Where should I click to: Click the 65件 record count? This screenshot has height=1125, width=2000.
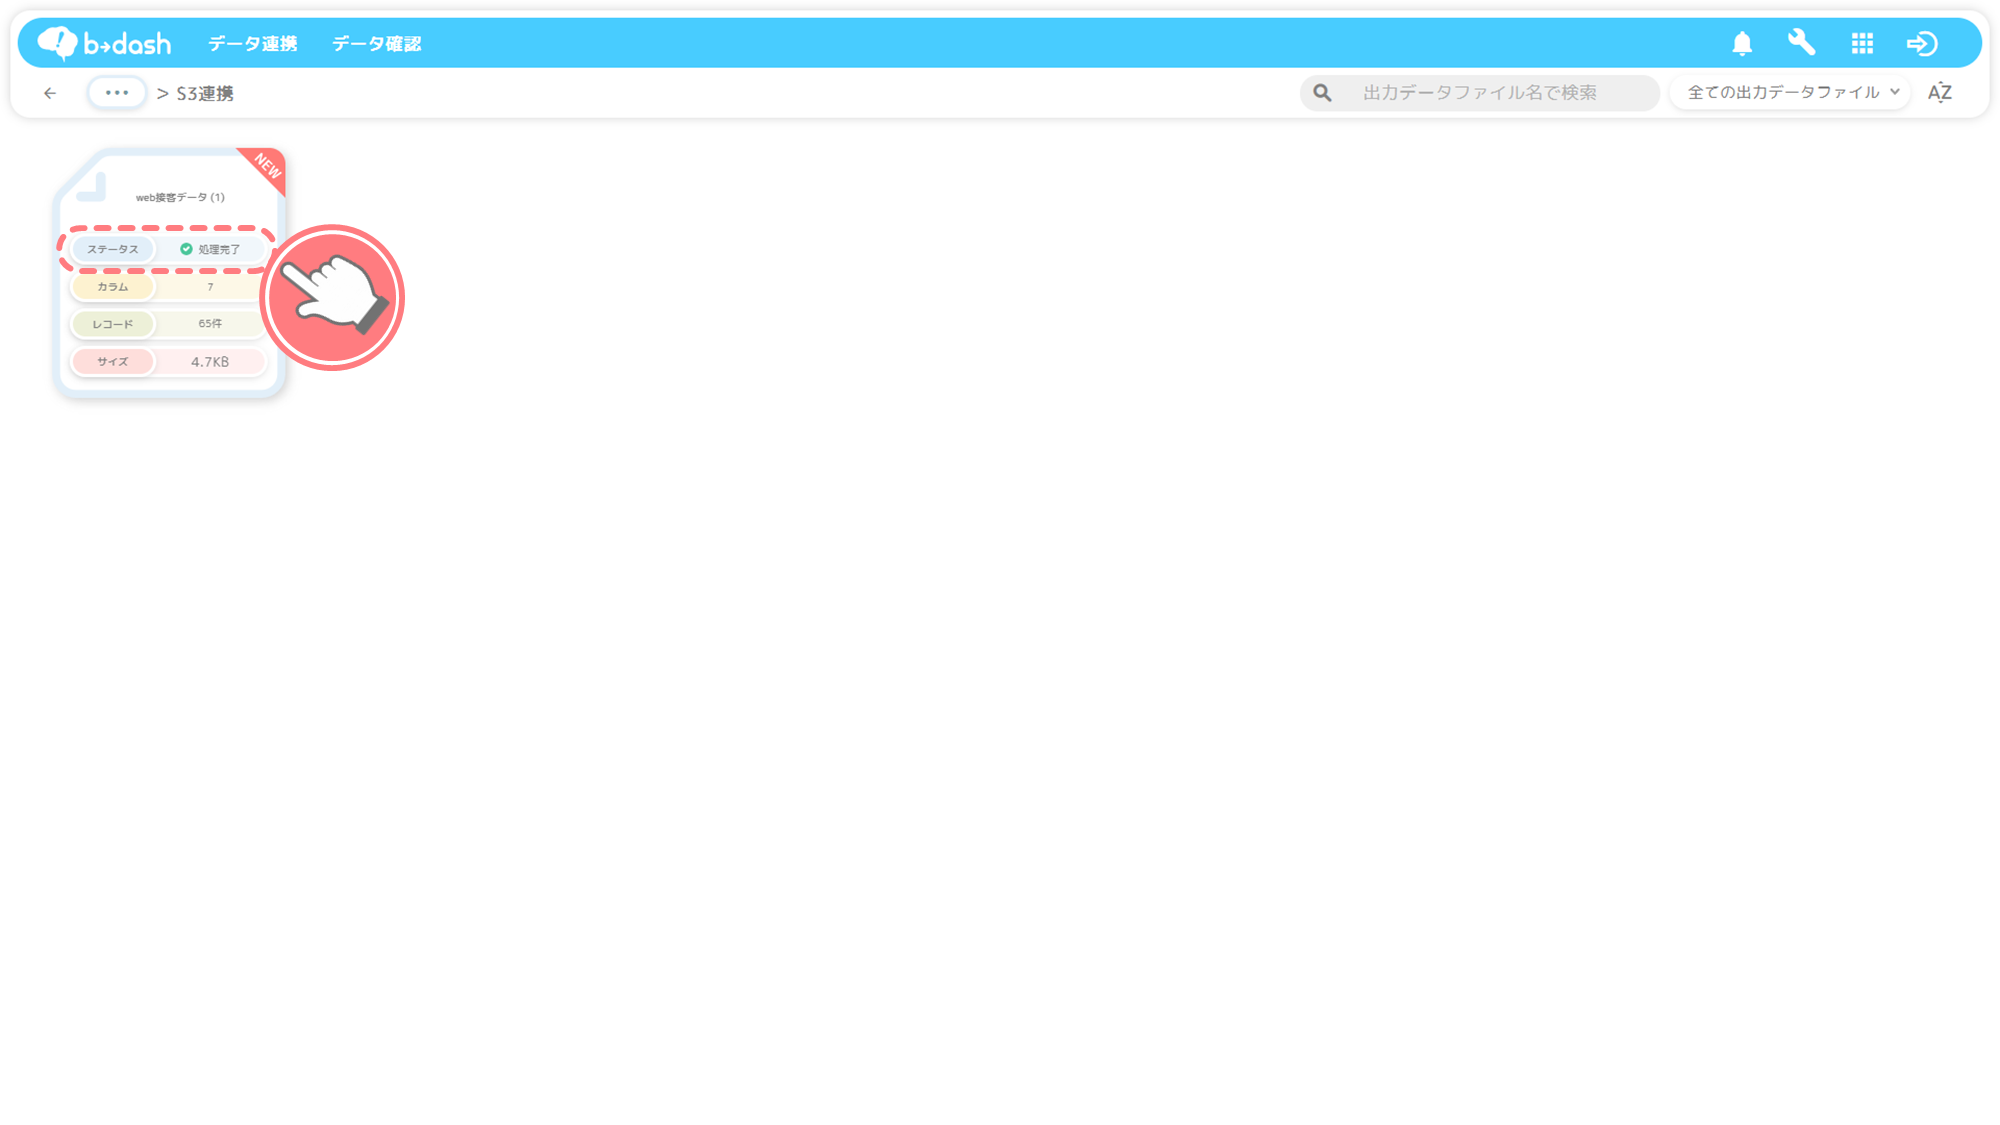pyautogui.click(x=210, y=324)
